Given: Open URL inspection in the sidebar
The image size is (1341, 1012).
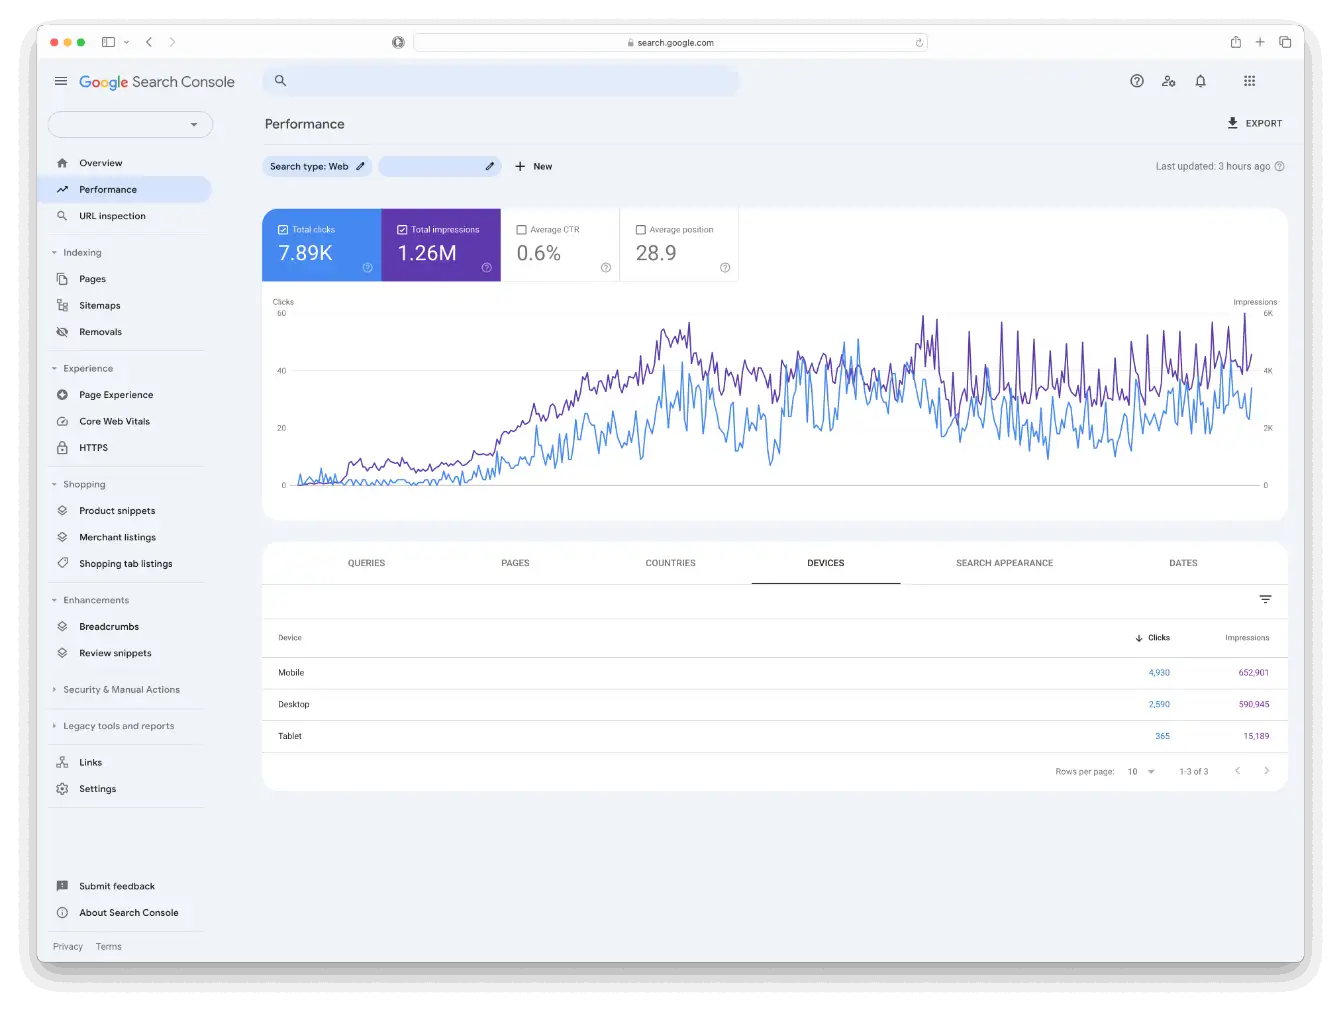Looking at the screenshot, I should 124,216.
